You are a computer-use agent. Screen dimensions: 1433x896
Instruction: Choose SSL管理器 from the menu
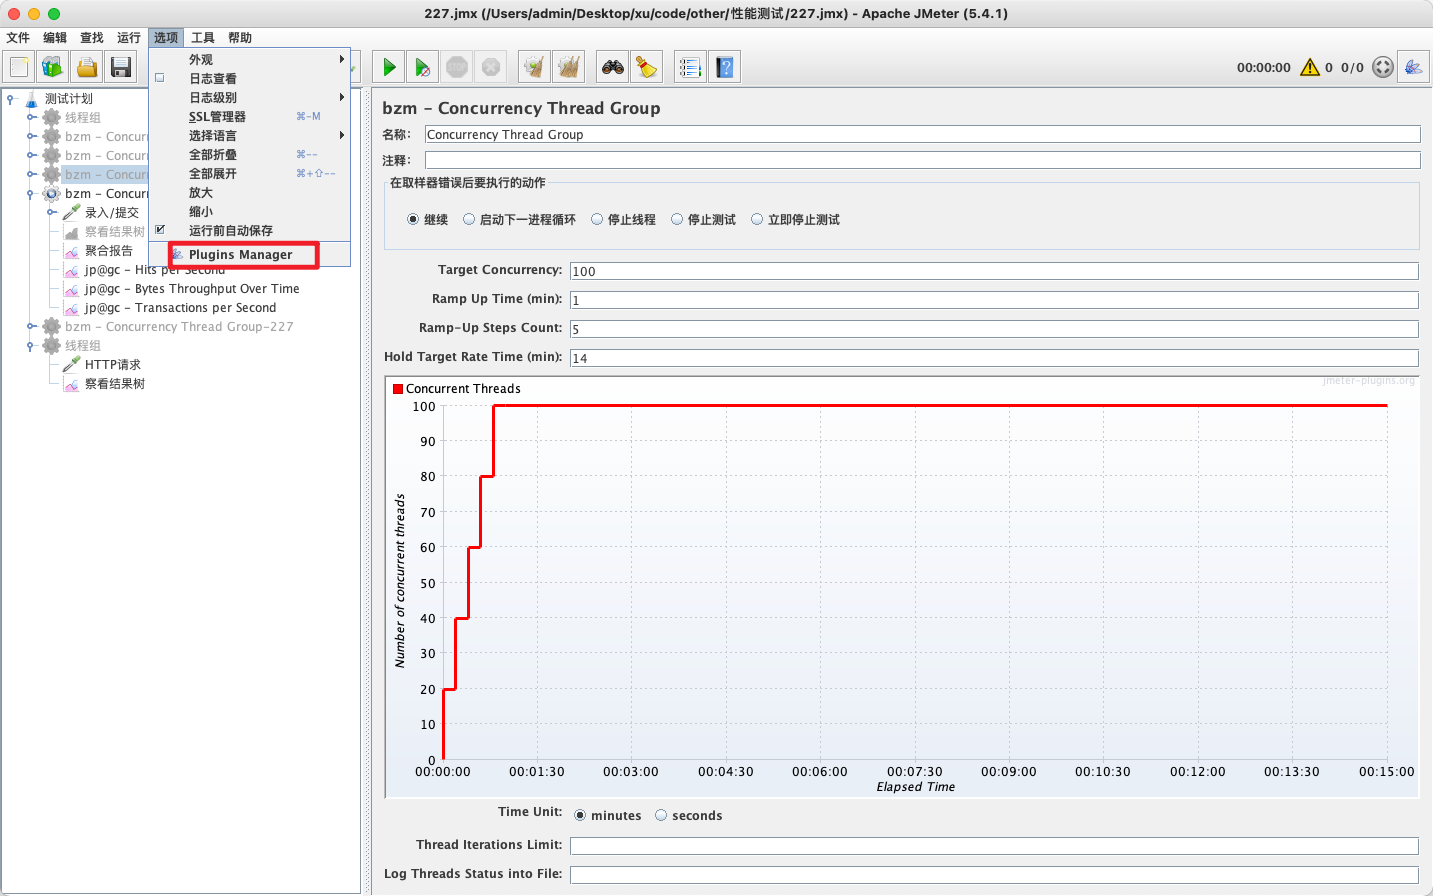coord(250,116)
